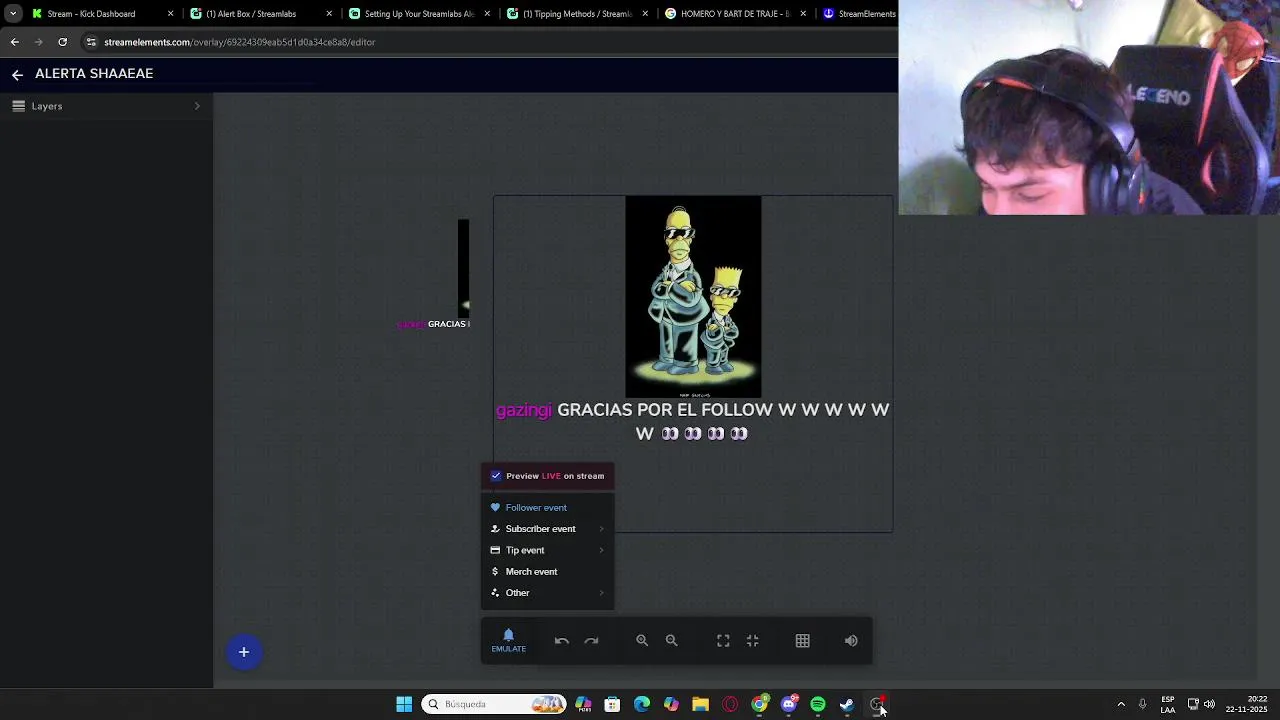Click the browser forward button
Screen dimensions: 1280x720
click(x=38, y=42)
